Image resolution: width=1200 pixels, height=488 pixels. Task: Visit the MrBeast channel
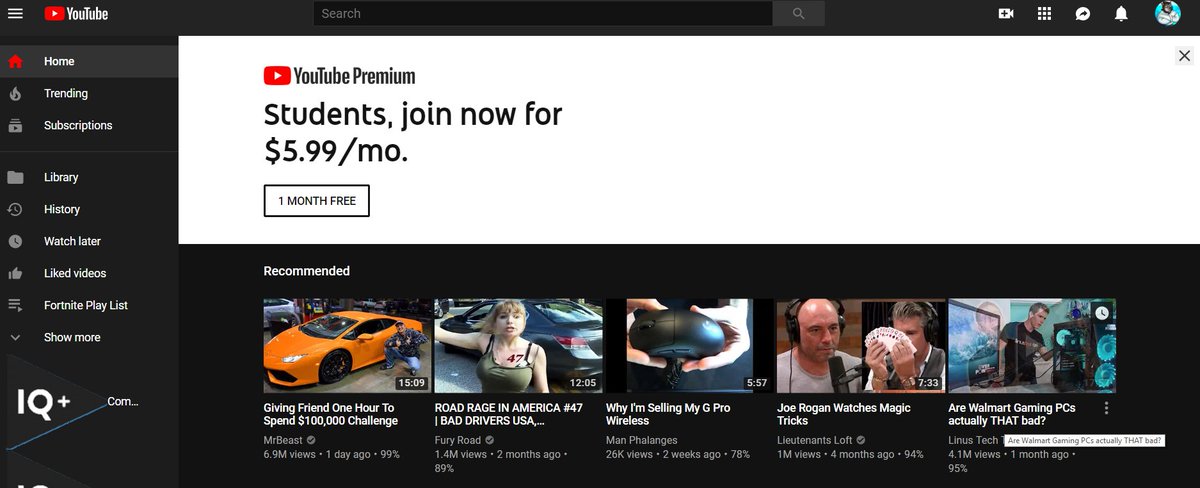[x=283, y=440]
